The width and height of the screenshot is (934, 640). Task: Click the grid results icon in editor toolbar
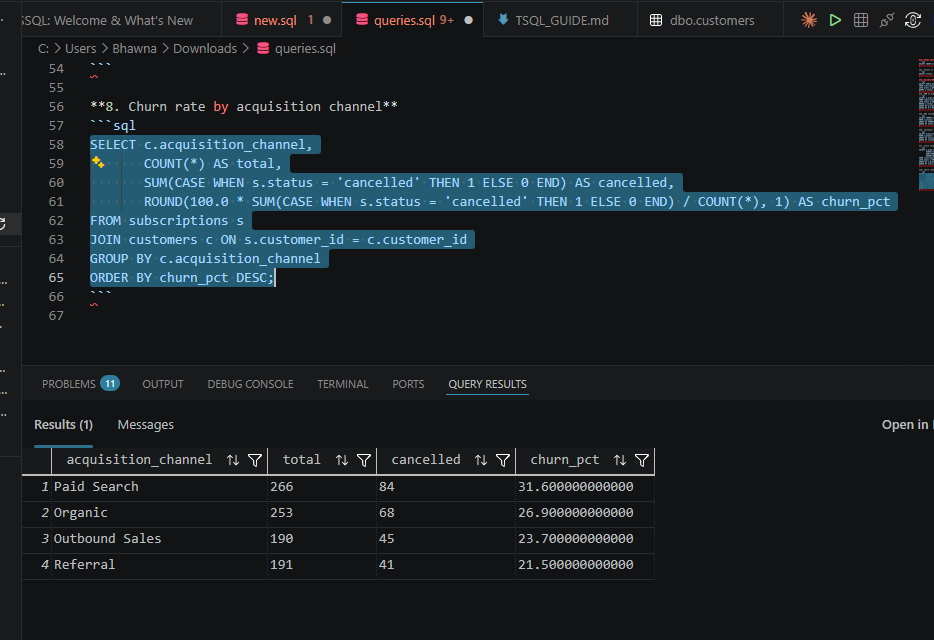[861, 20]
